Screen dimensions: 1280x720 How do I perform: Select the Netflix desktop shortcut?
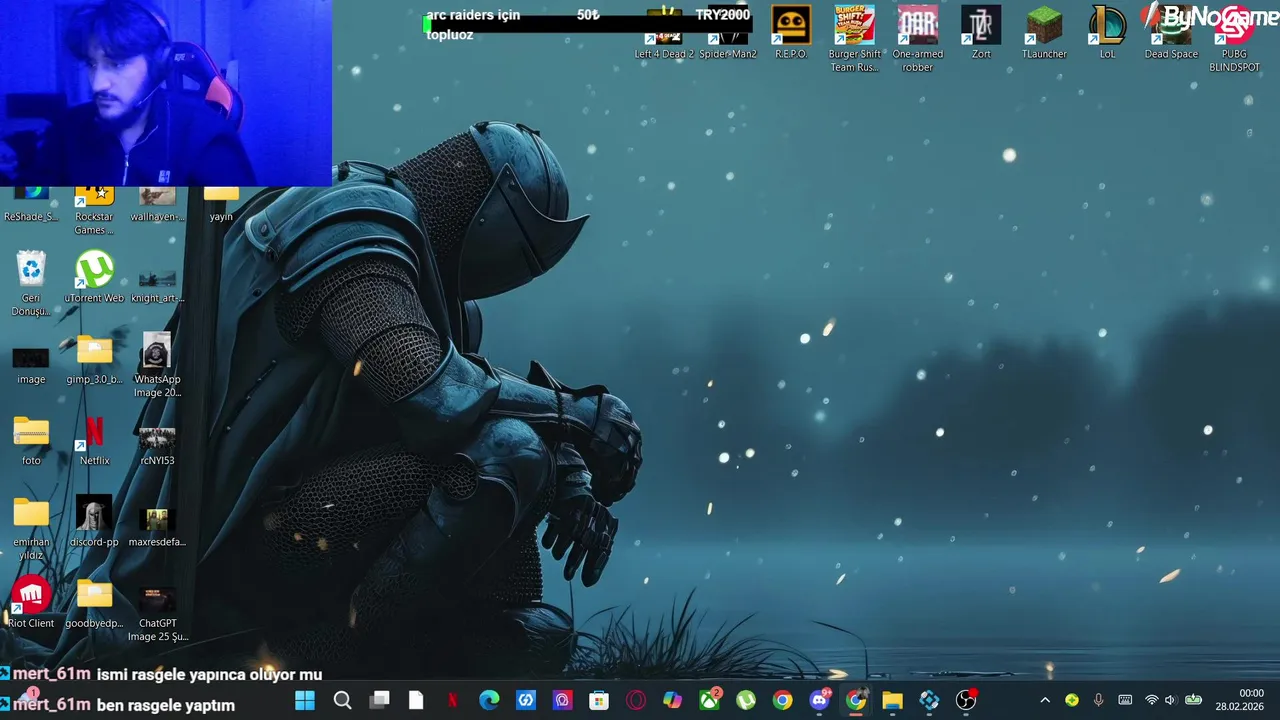pyautogui.click(x=94, y=440)
